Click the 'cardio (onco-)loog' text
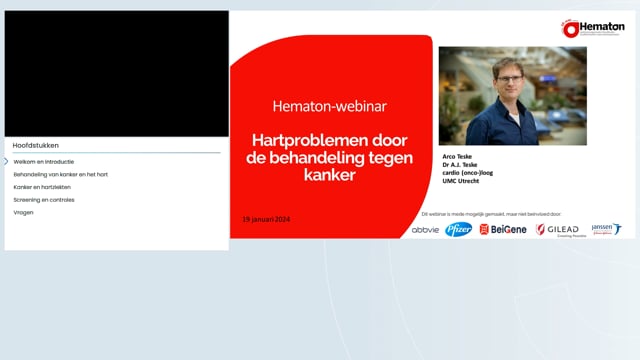The height and width of the screenshot is (360, 640). pyautogui.click(x=468, y=173)
